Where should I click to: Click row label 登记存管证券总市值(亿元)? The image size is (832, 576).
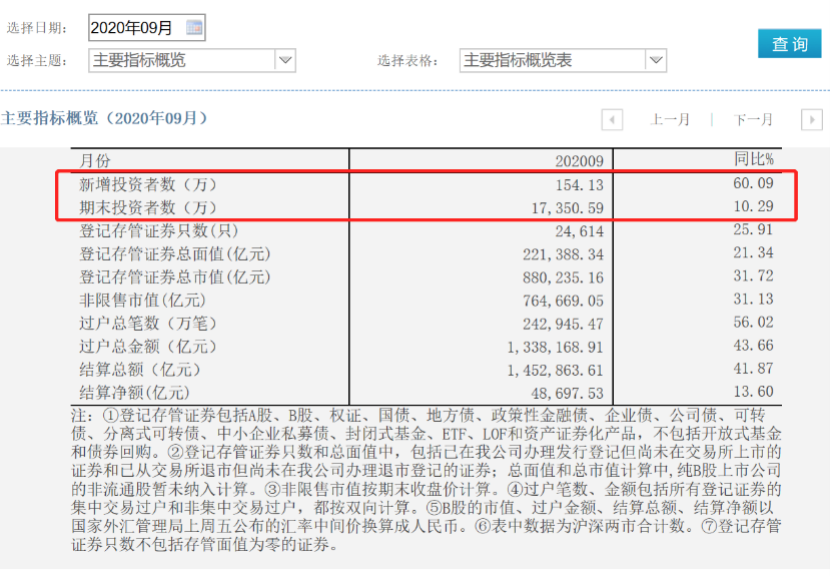tap(175, 277)
